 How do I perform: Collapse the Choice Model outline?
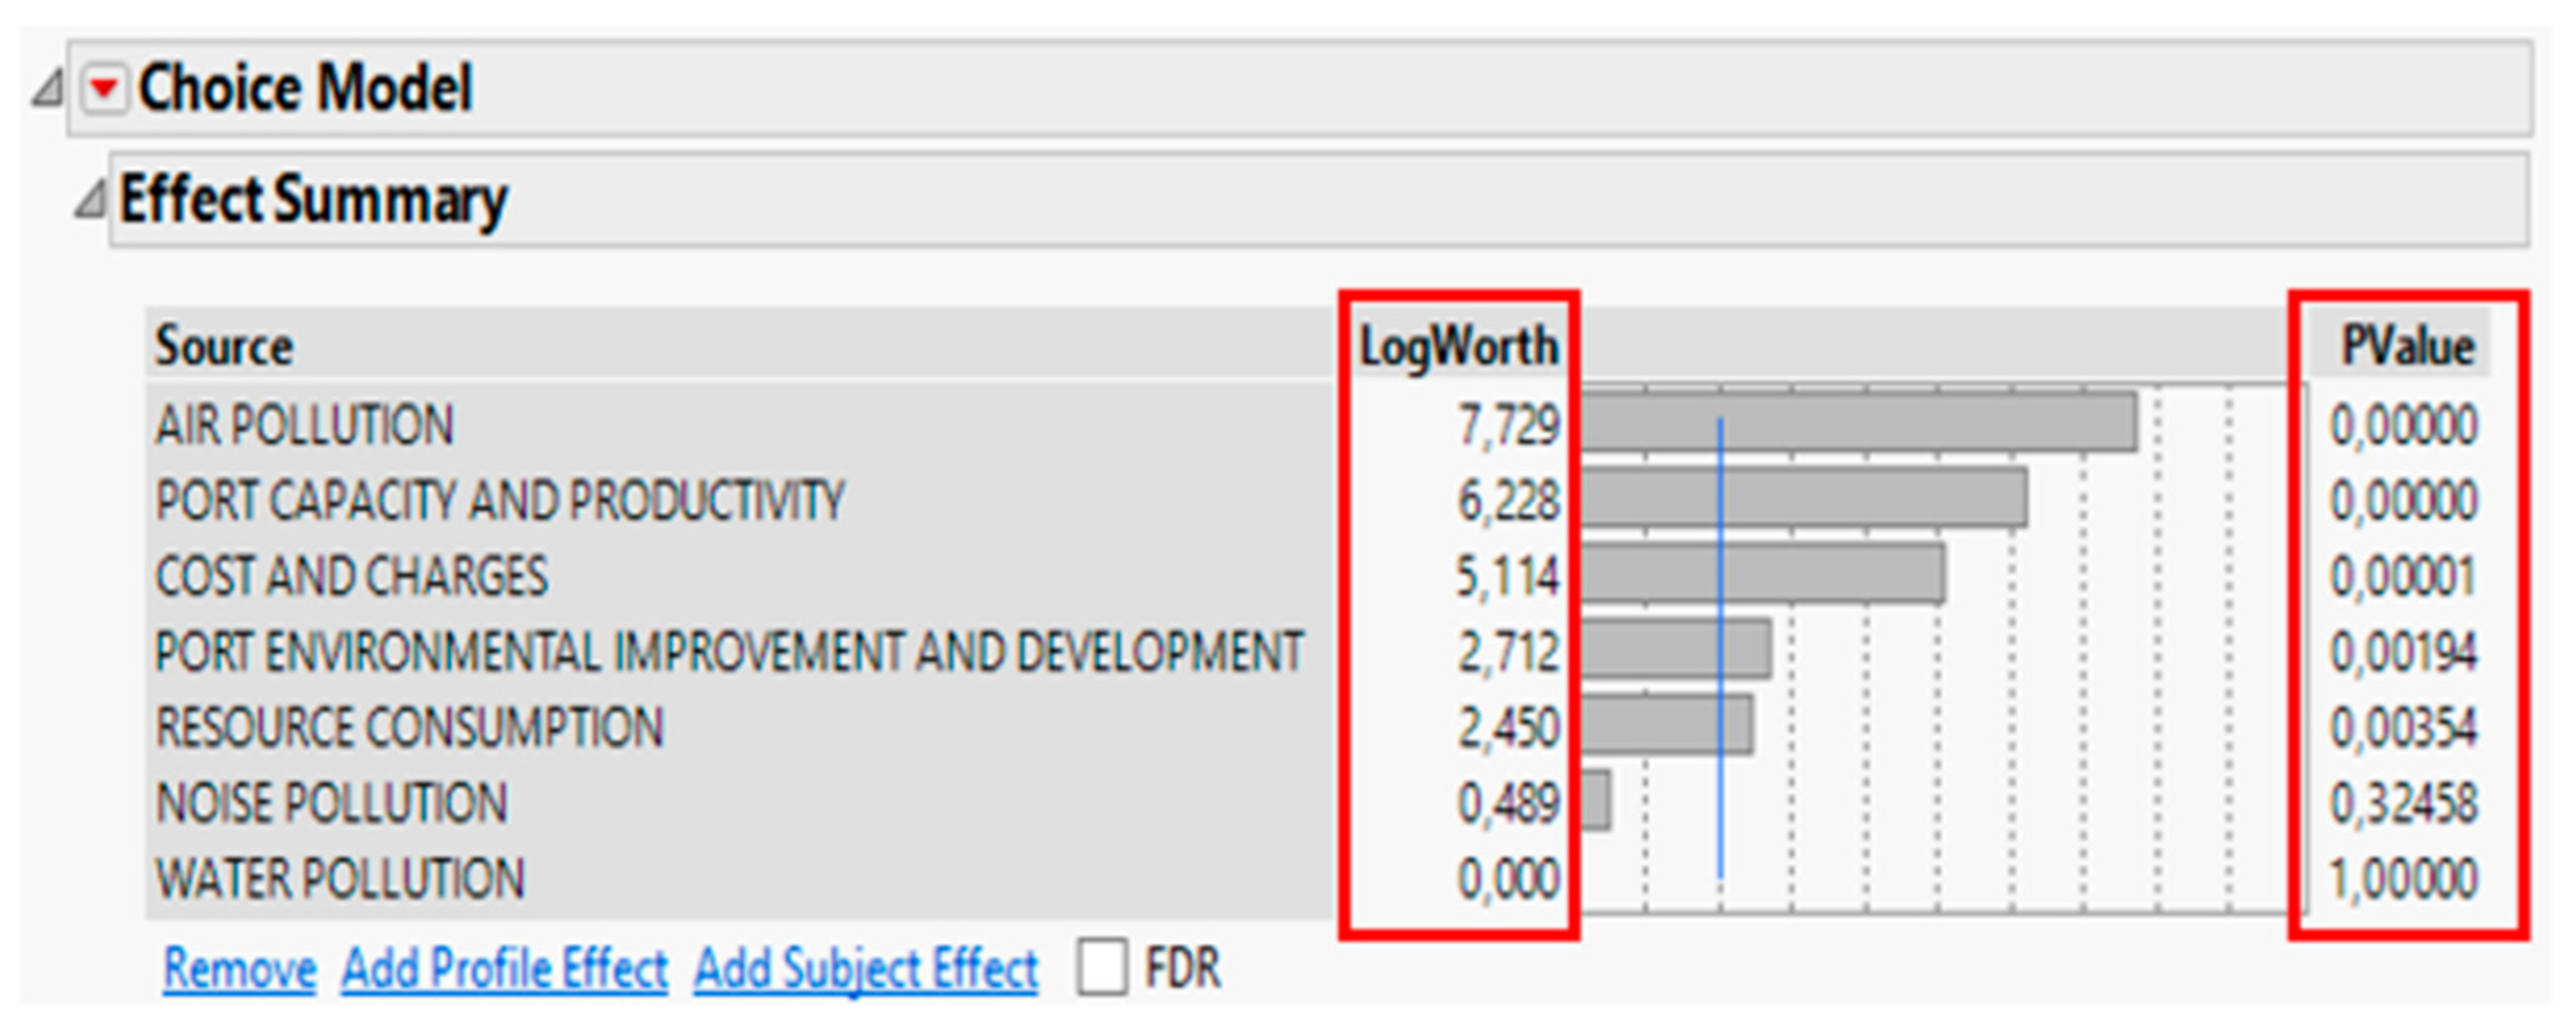(x=47, y=88)
